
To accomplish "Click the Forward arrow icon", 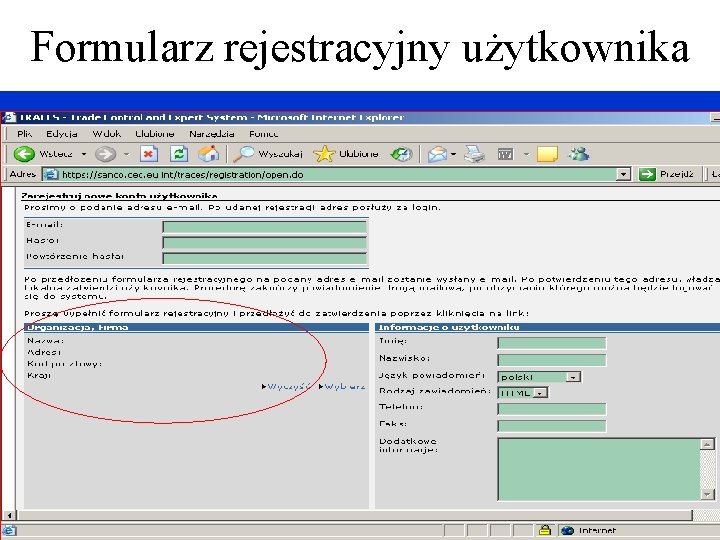I will tap(105, 154).
